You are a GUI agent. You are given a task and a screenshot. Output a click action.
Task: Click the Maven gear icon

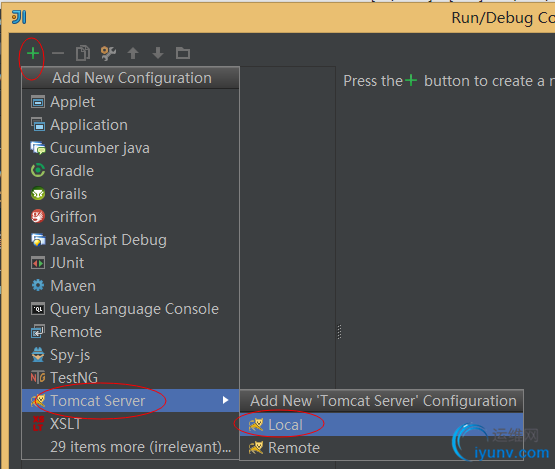(x=38, y=285)
